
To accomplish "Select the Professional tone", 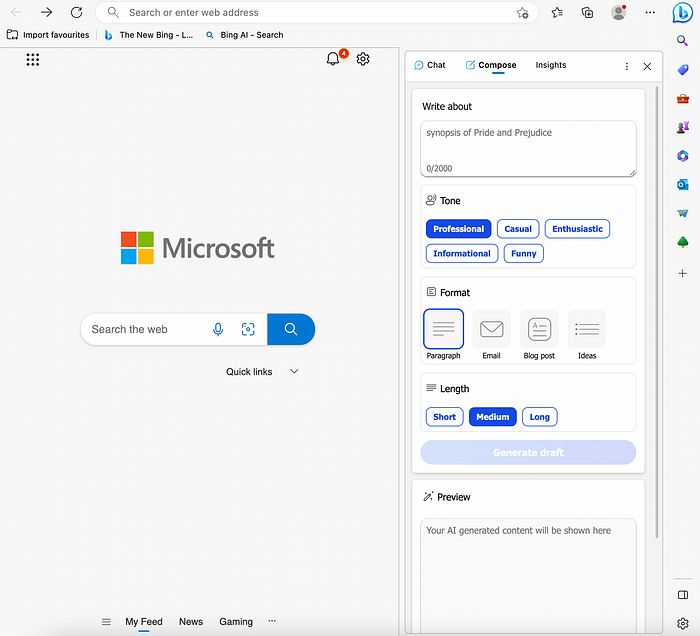I will point(458,229).
